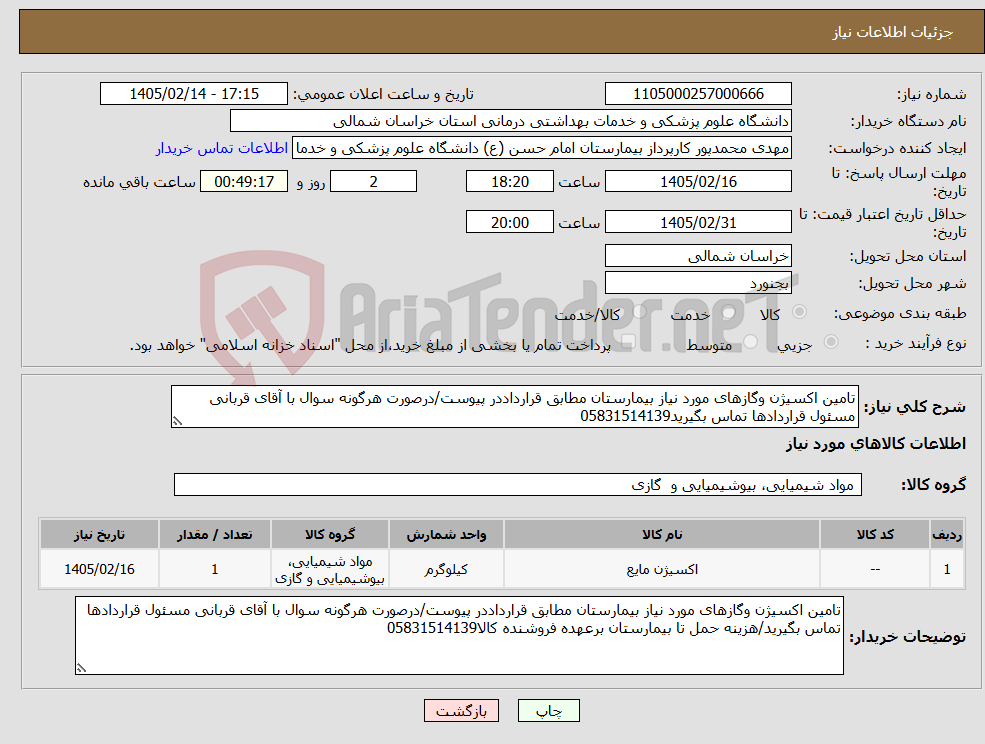Click the table date cell 1405/02/16

(99, 569)
